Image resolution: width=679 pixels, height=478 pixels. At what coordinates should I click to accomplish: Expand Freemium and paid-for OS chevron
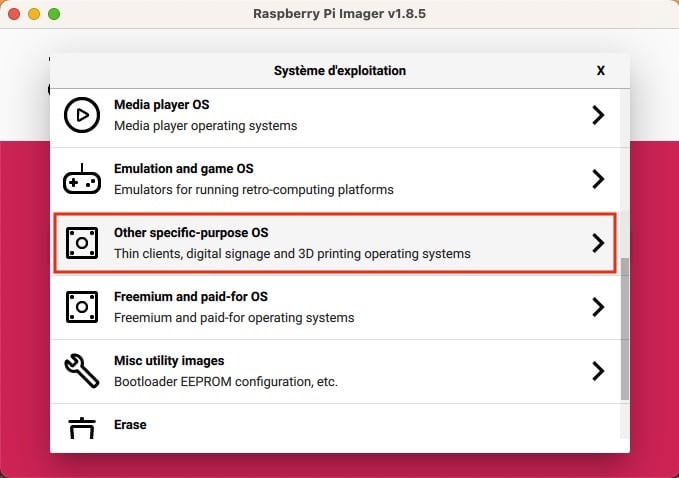tap(598, 307)
